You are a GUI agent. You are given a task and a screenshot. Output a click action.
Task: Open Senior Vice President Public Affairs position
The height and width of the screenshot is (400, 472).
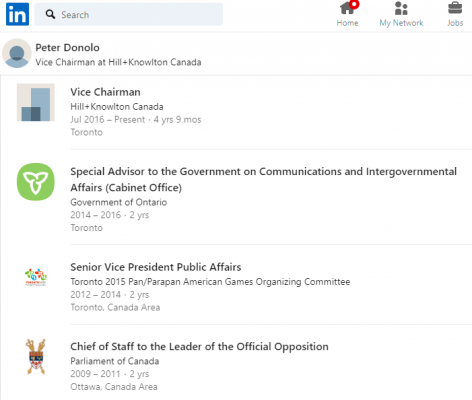[x=156, y=267]
